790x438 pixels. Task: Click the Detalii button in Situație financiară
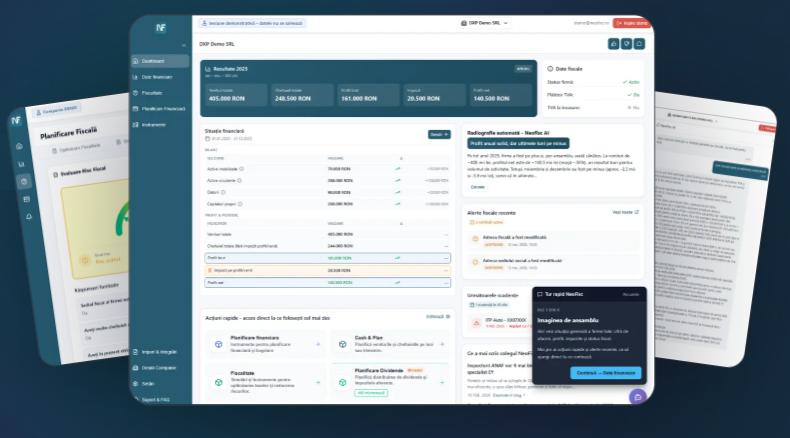[x=439, y=135]
